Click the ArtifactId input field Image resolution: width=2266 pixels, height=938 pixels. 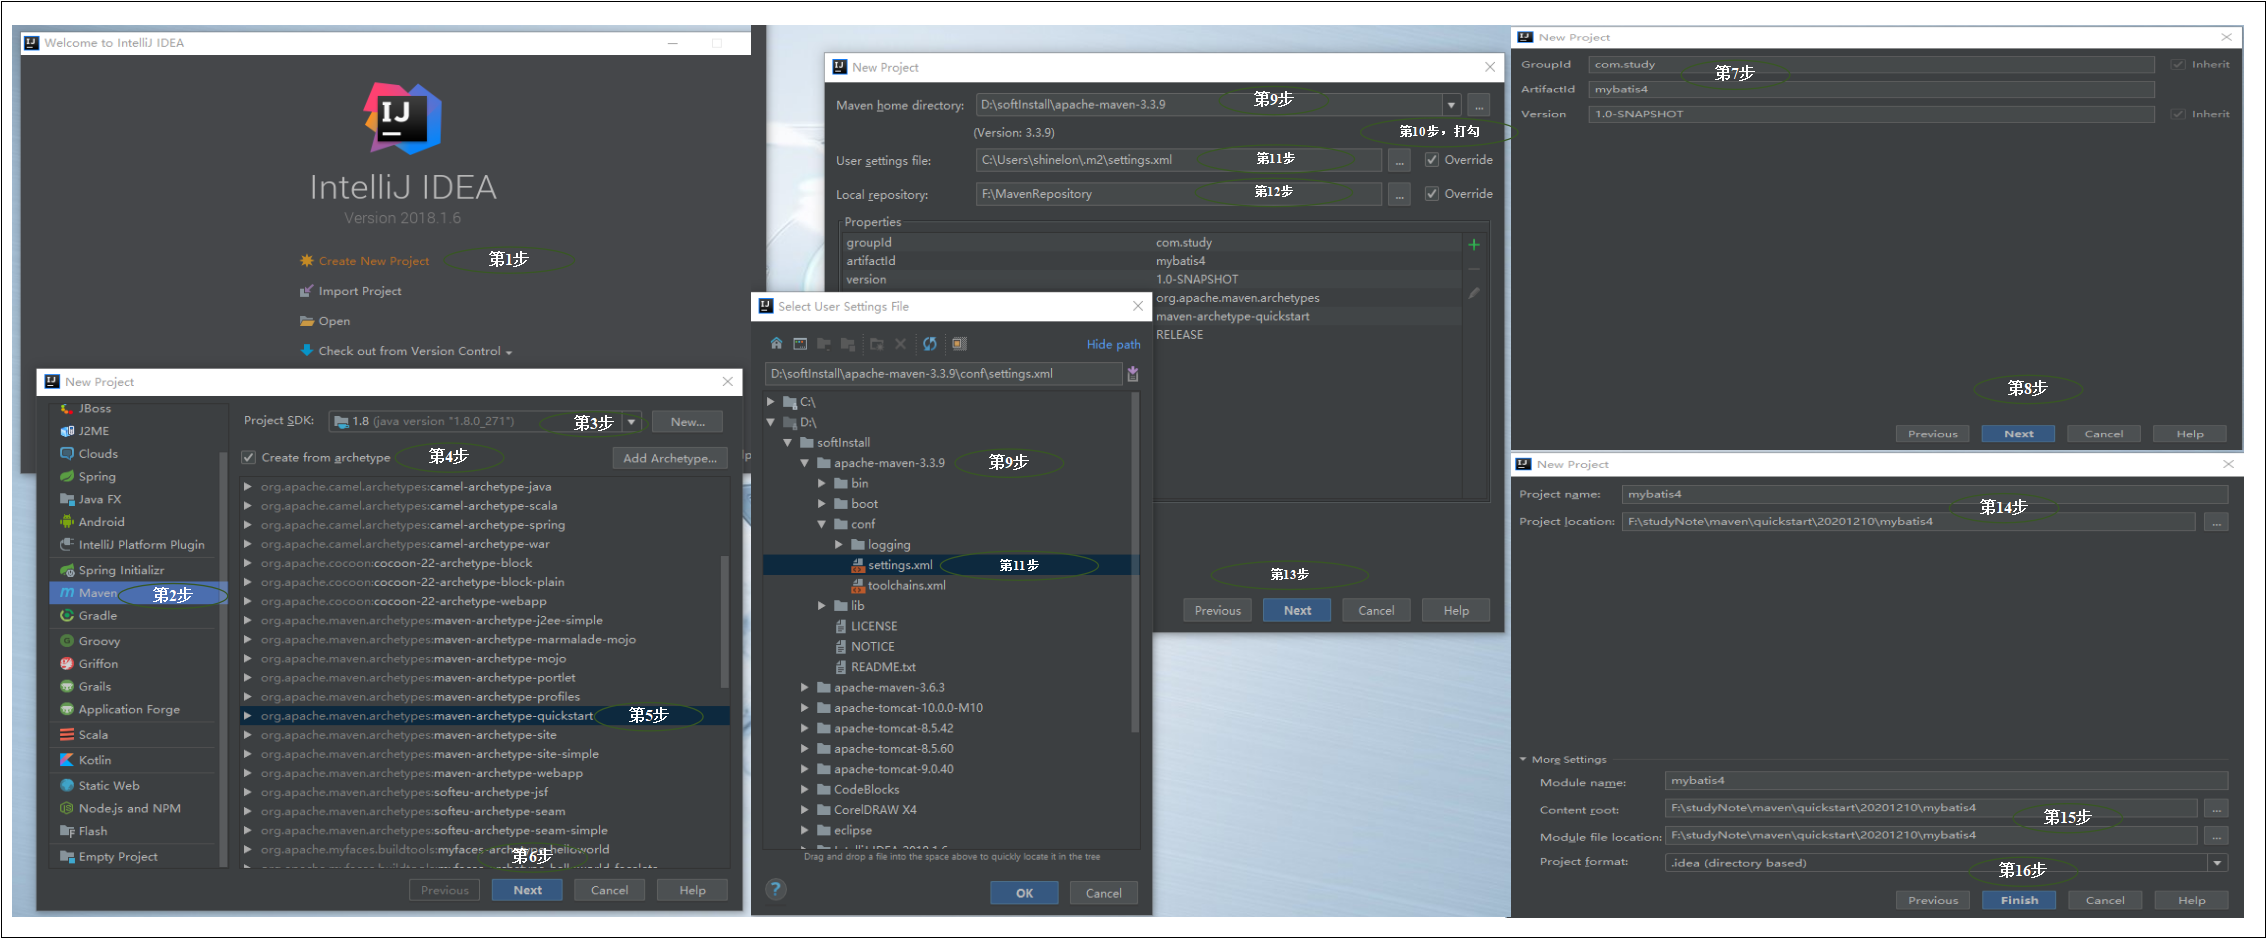pyautogui.click(x=1871, y=89)
